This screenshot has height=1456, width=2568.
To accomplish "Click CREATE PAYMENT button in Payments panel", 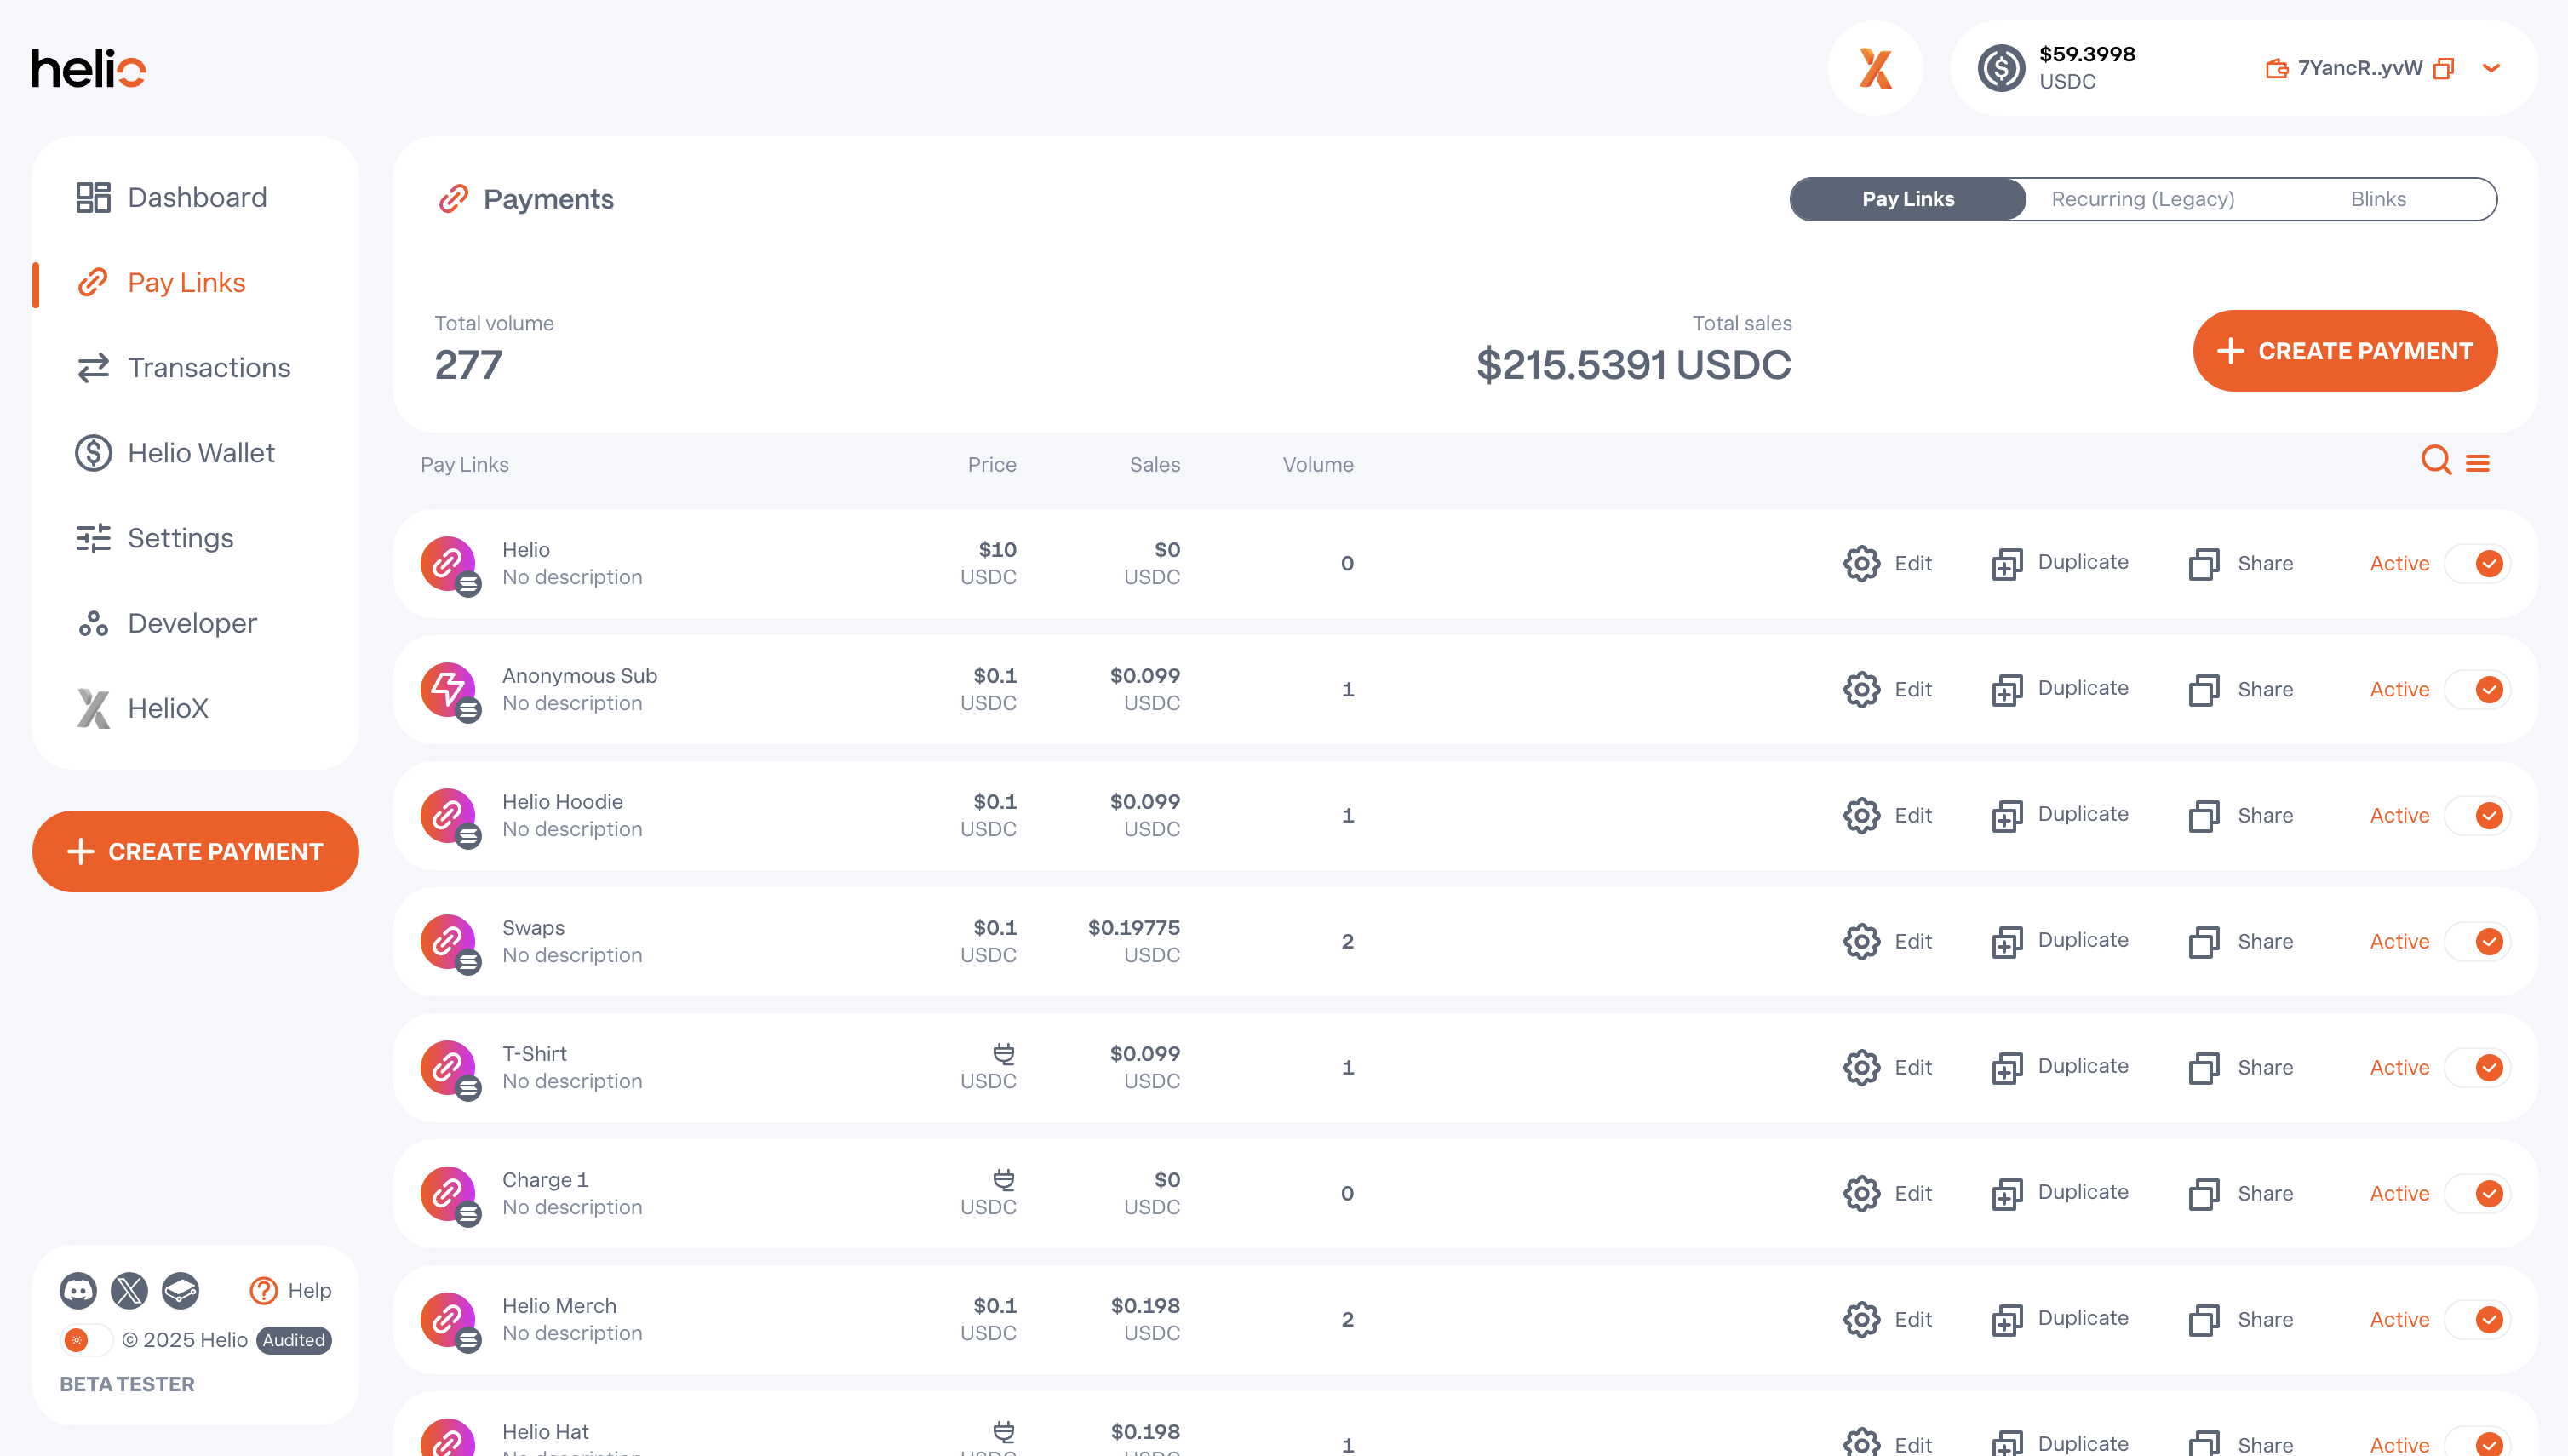I will point(2345,351).
